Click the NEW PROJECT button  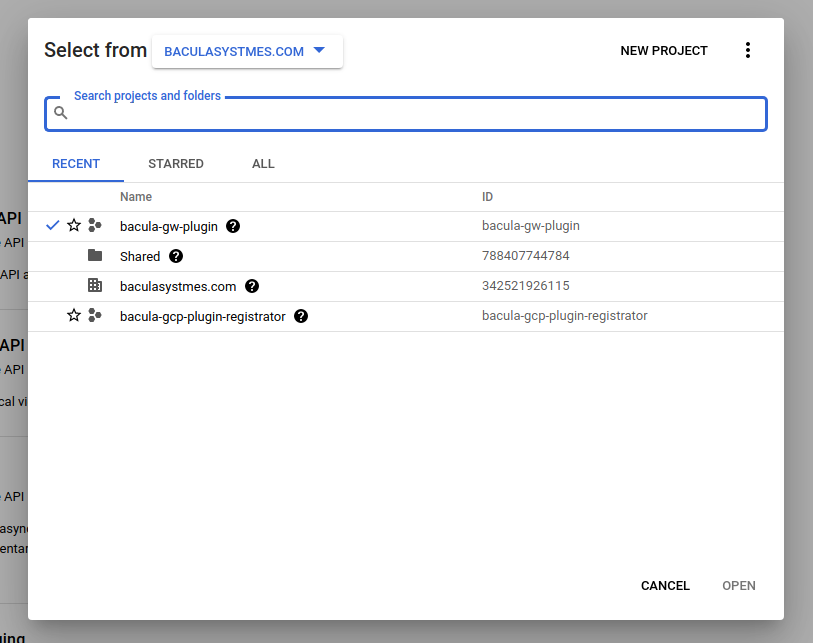[664, 51]
